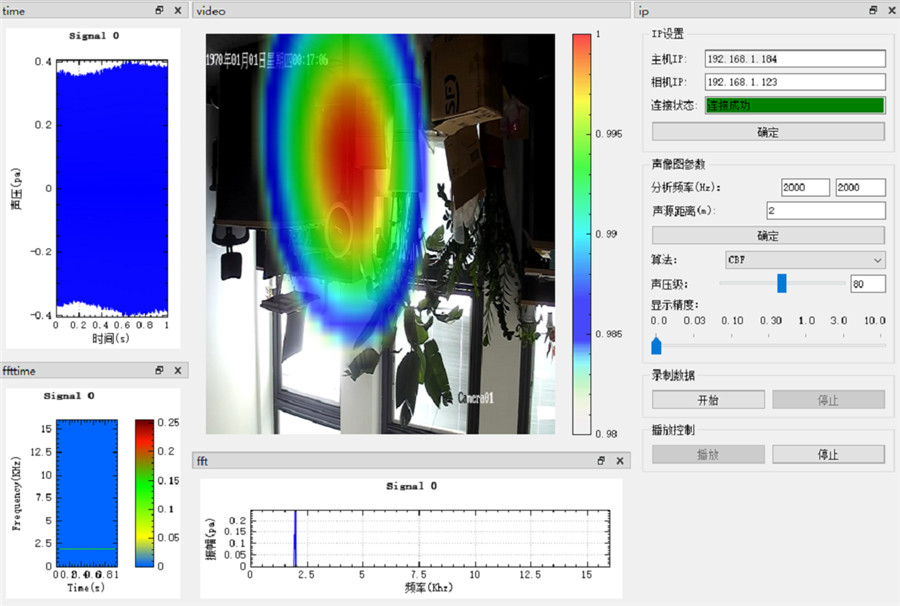Float the fft panel using its undock icon
This screenshot has height=606, width=900.
point(602,461)
